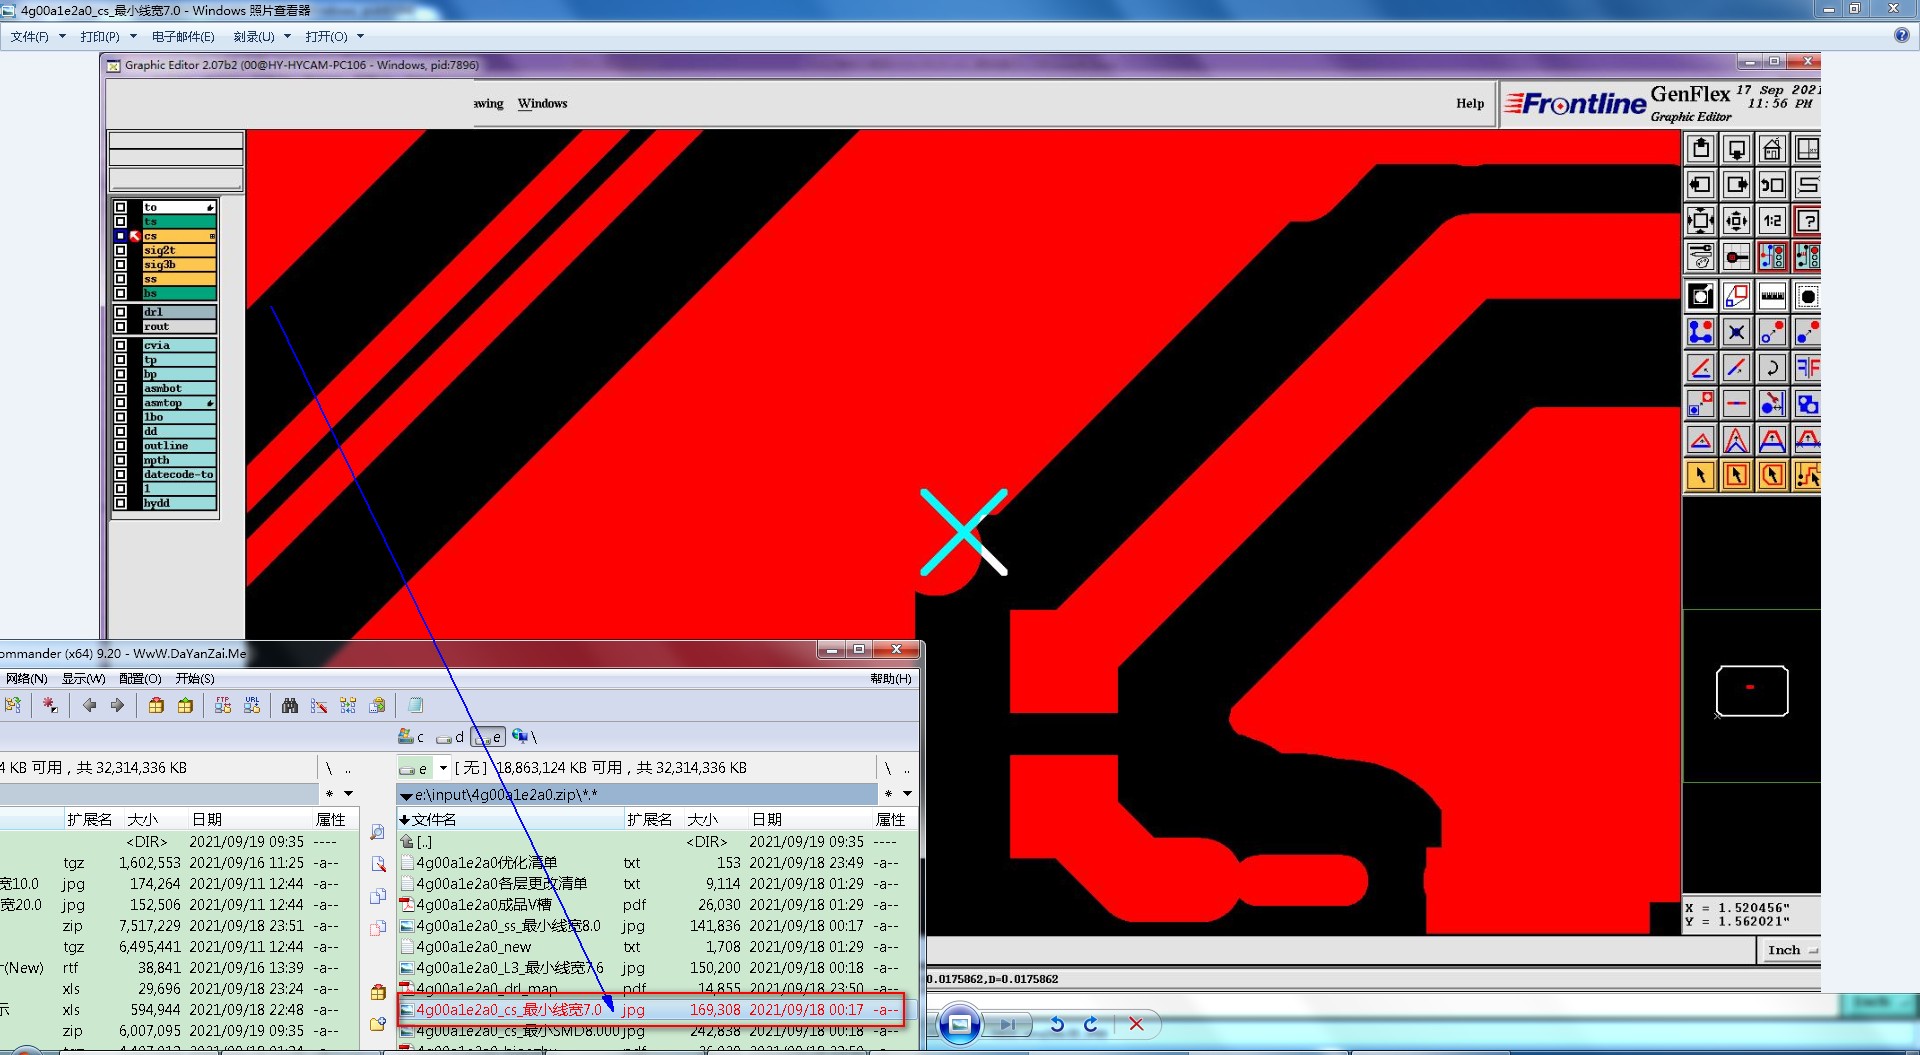The width and height of the screenshot is (1920, 1055).
Task: Click the arrow-in-rectangle area select icon
Action: (x=1736, y=476)
